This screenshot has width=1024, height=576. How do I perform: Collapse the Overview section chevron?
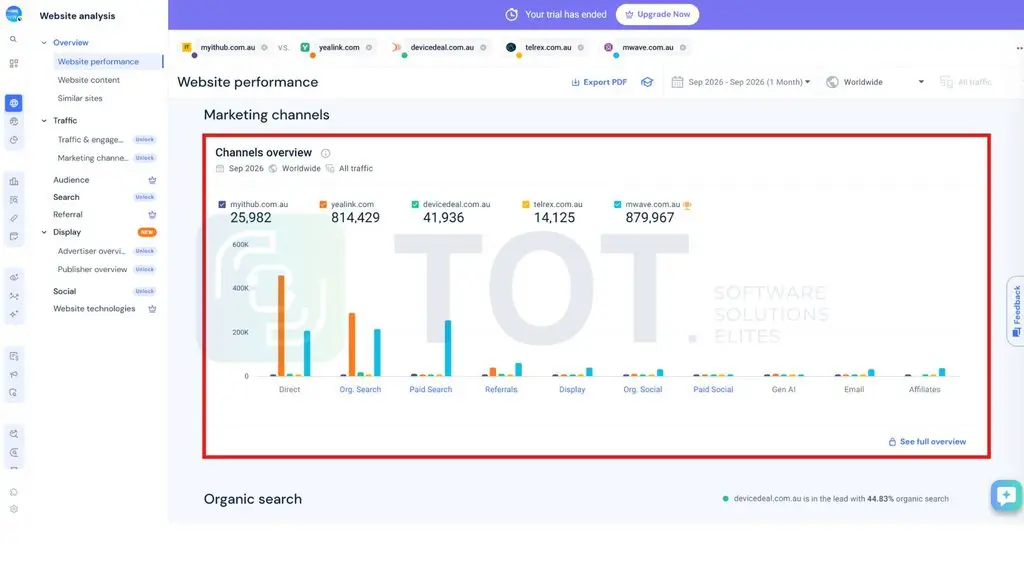click(44, 43)
